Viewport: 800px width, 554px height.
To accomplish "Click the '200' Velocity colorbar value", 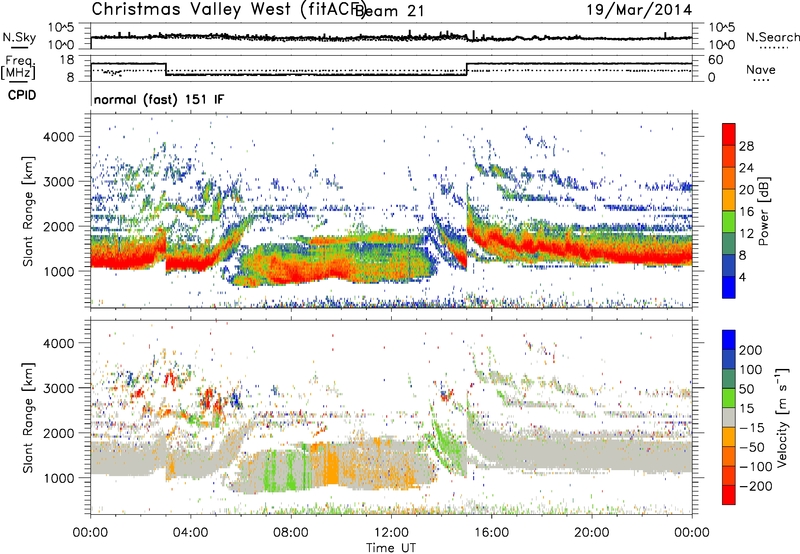I will click(751, 350).
